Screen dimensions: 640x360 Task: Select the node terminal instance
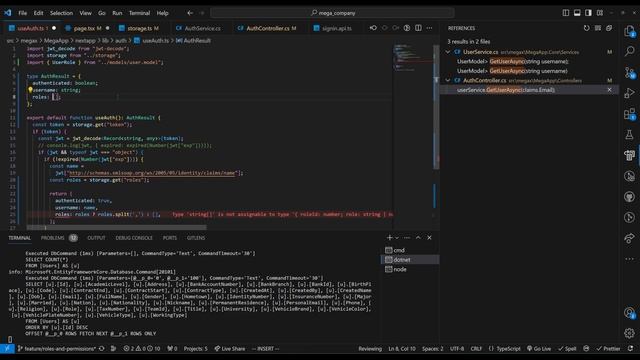[x=410, y=269]
